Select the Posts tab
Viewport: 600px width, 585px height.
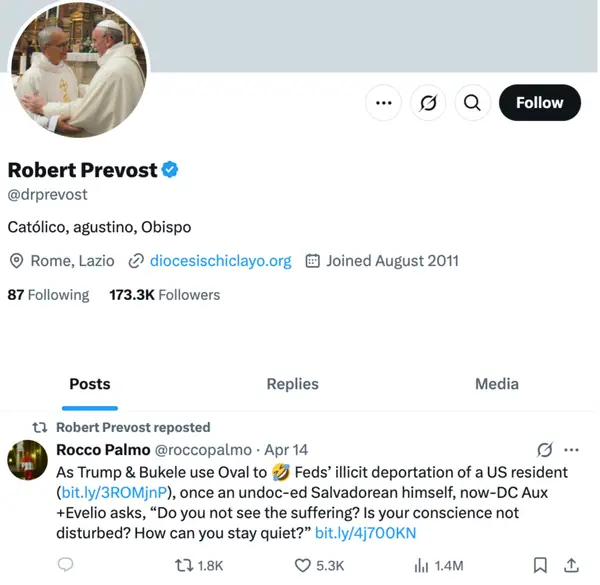90,385
